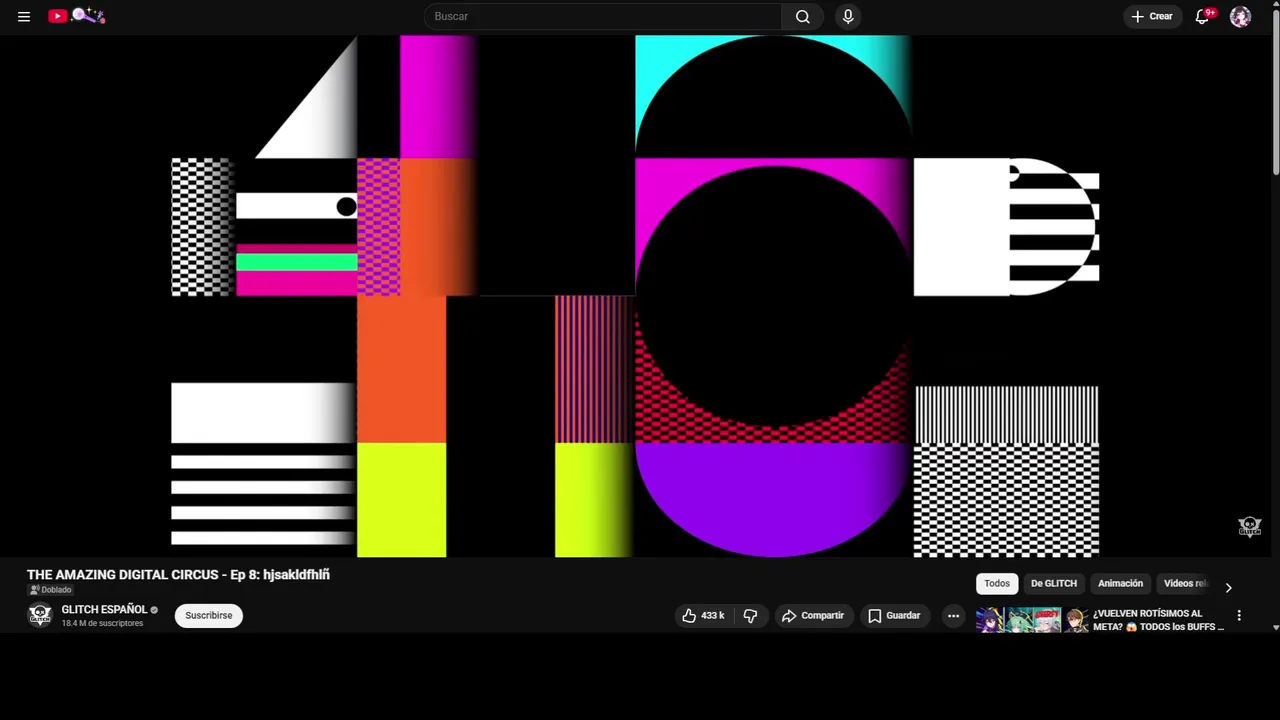
Task: Go to YouTube home via logo
Action: coord(76,16)
